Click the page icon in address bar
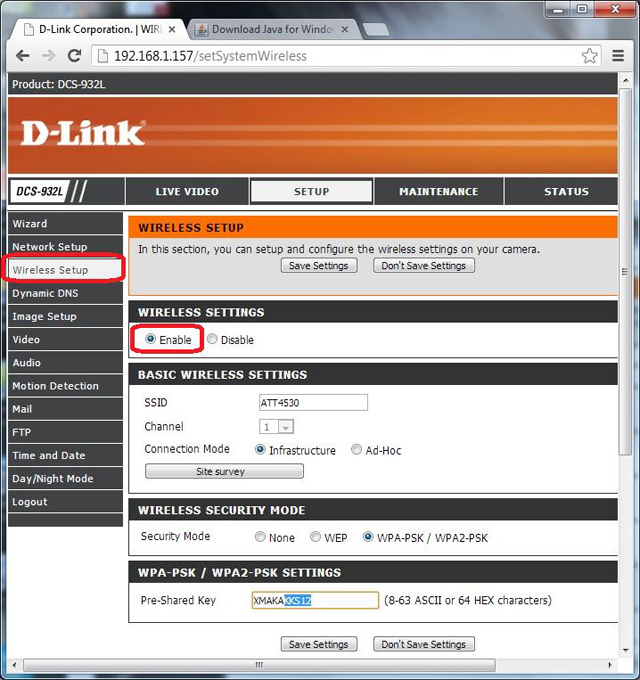 pos(103,56)
